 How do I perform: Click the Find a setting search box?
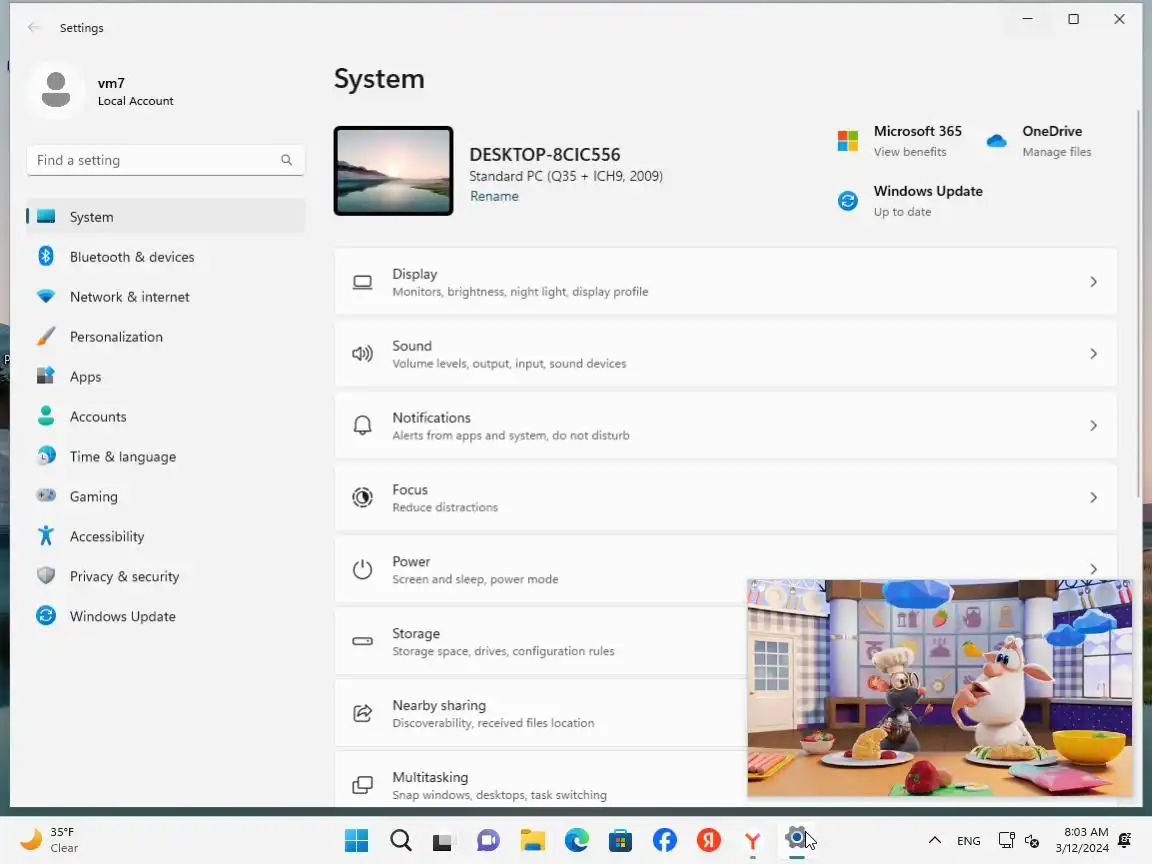165,160
